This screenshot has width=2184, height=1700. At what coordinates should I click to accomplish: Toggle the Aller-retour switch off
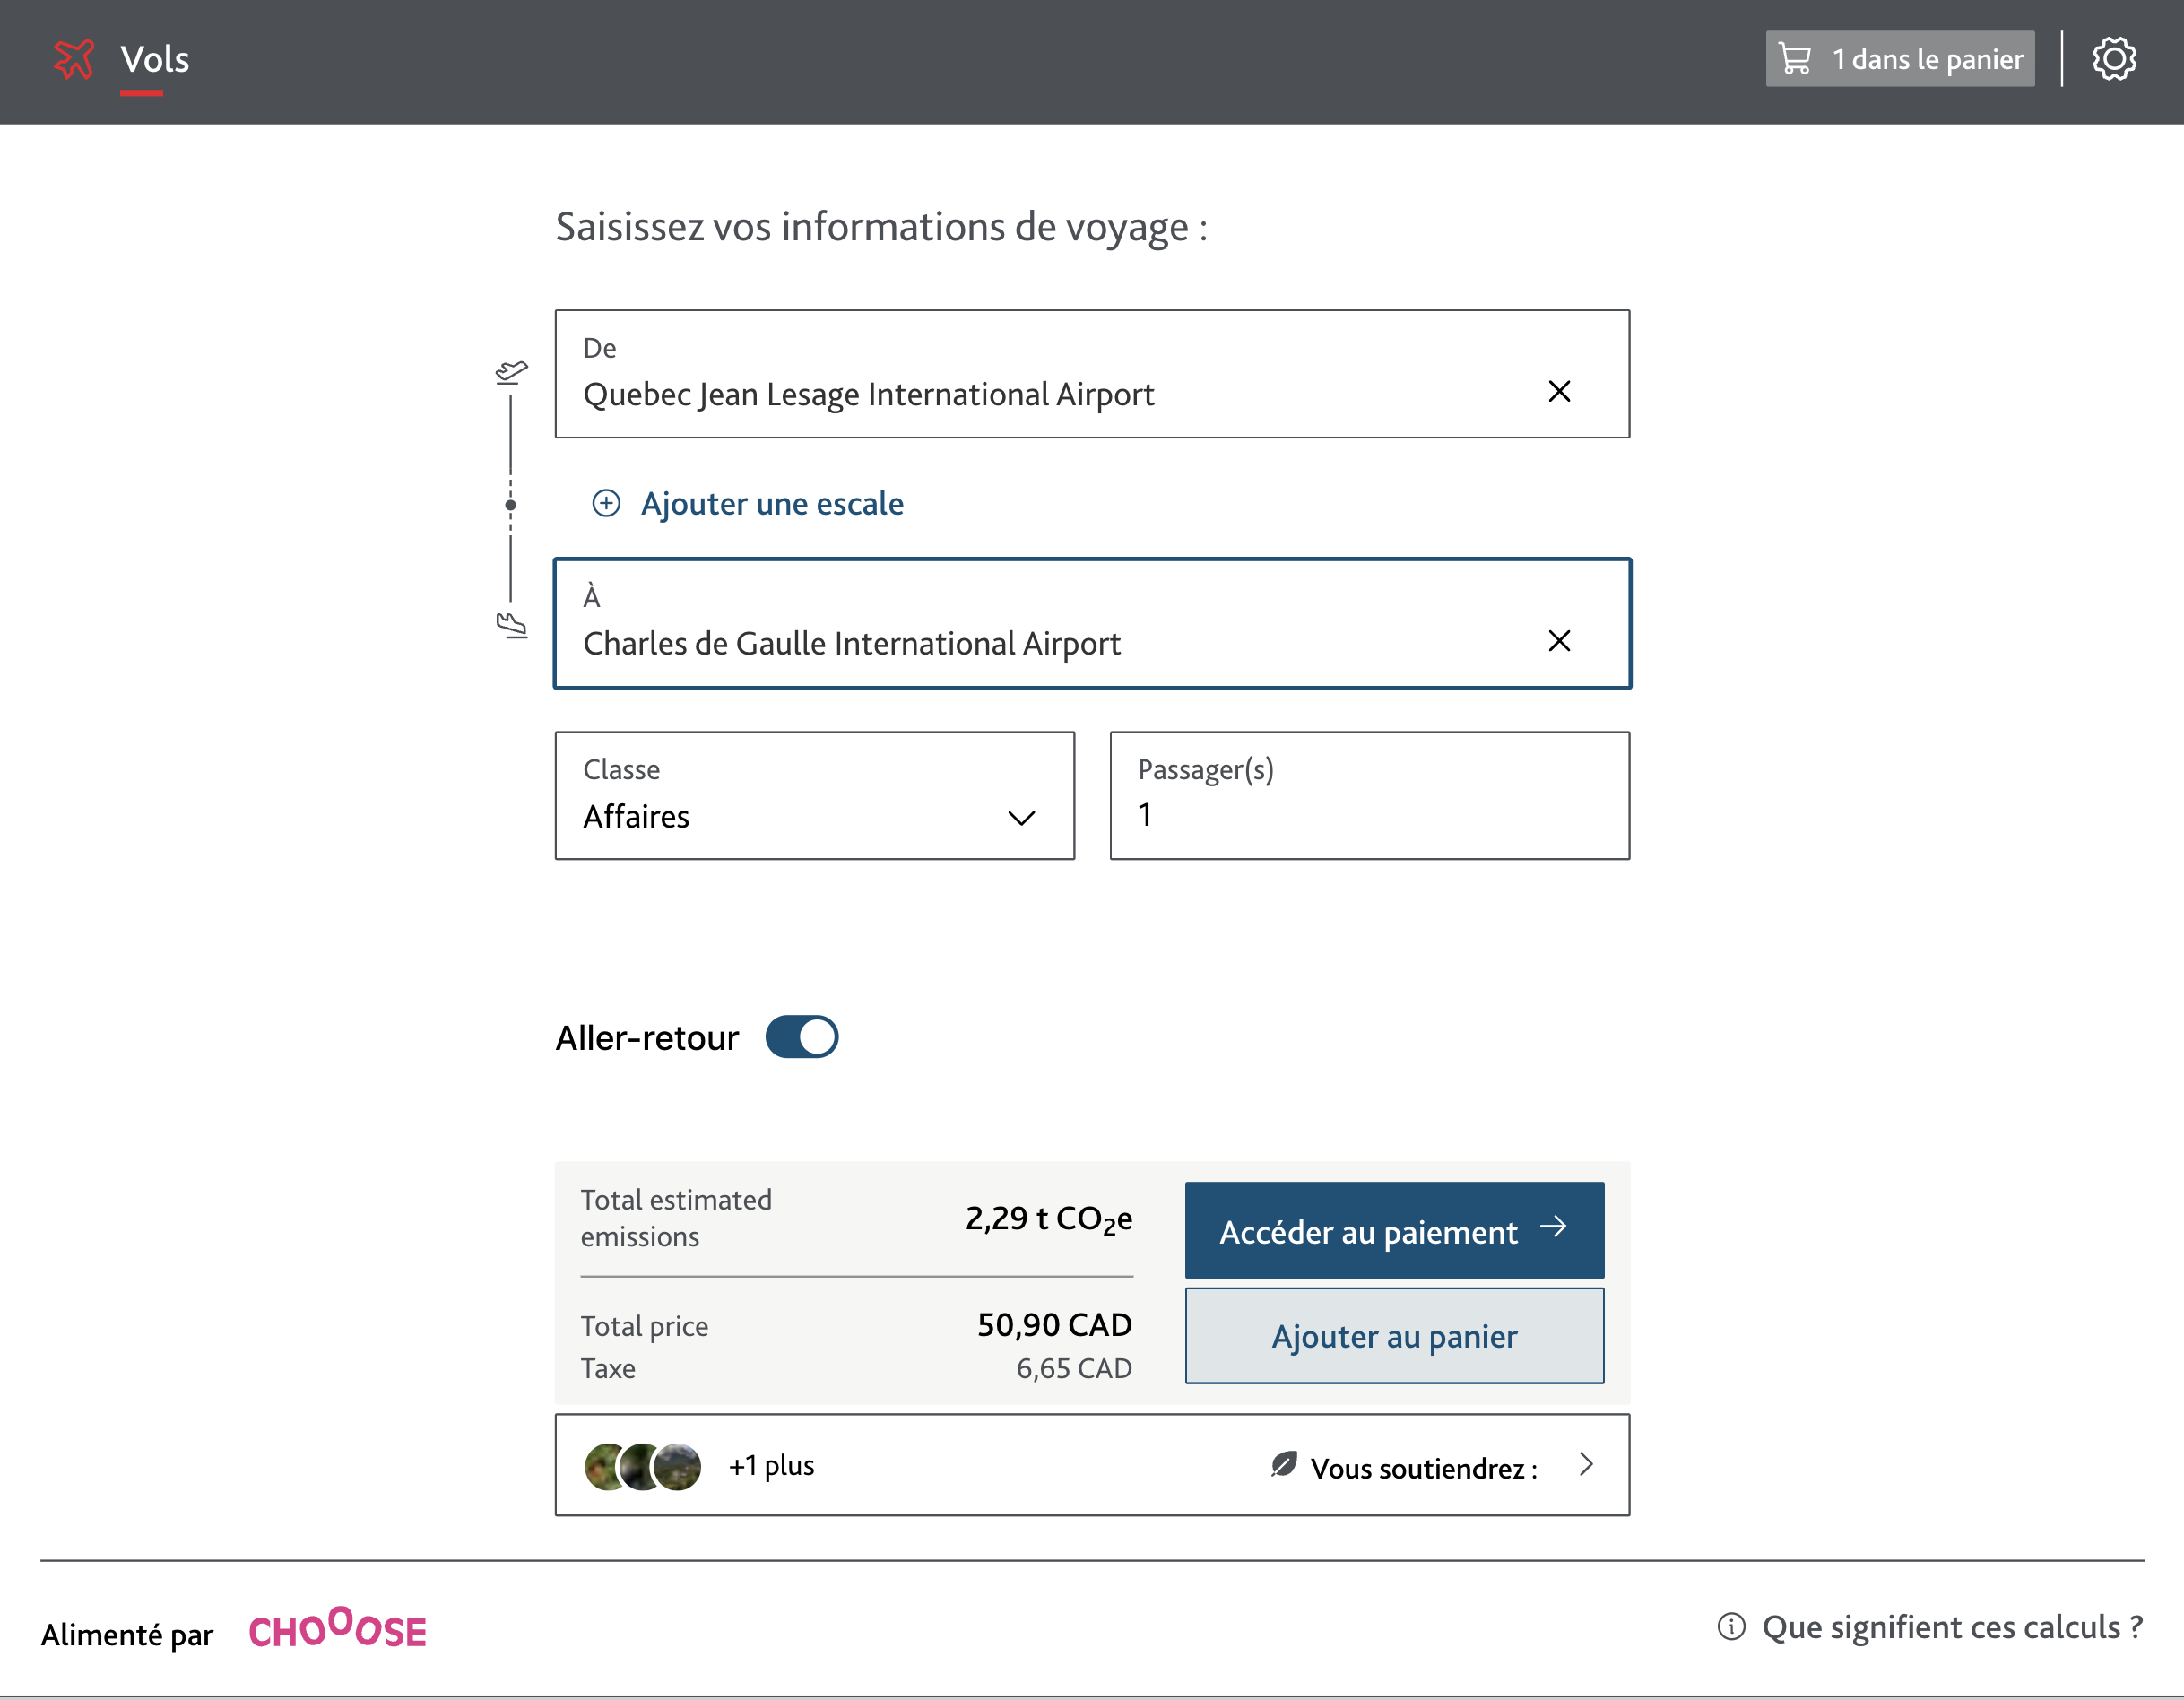point(801,1037)
